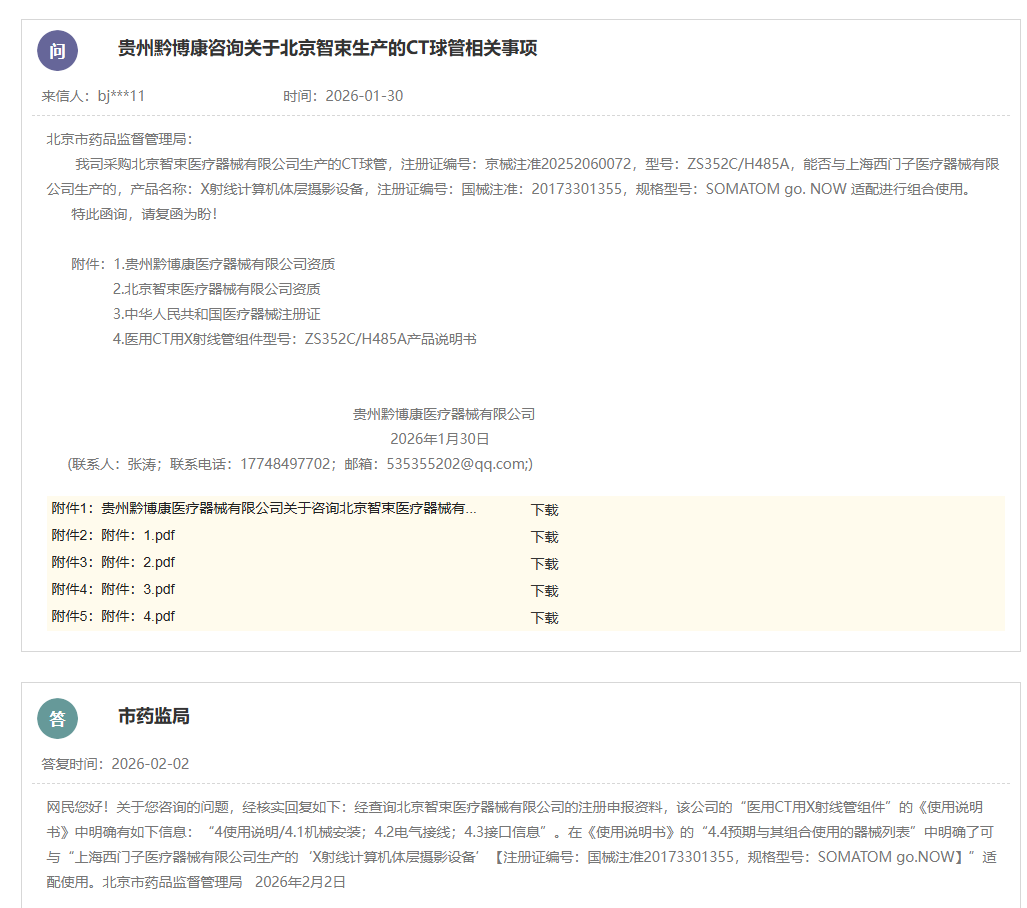Download the 附件2 file 1.pdf

coord(544,536)
